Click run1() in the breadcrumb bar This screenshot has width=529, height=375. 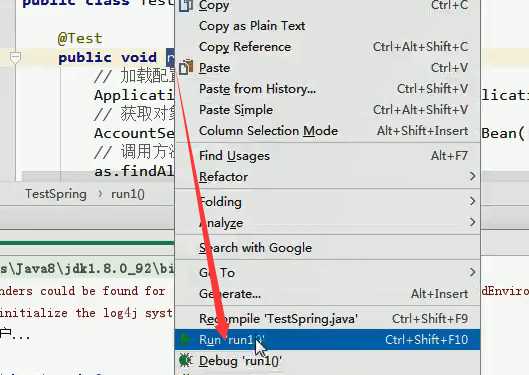tap(128, 194)
